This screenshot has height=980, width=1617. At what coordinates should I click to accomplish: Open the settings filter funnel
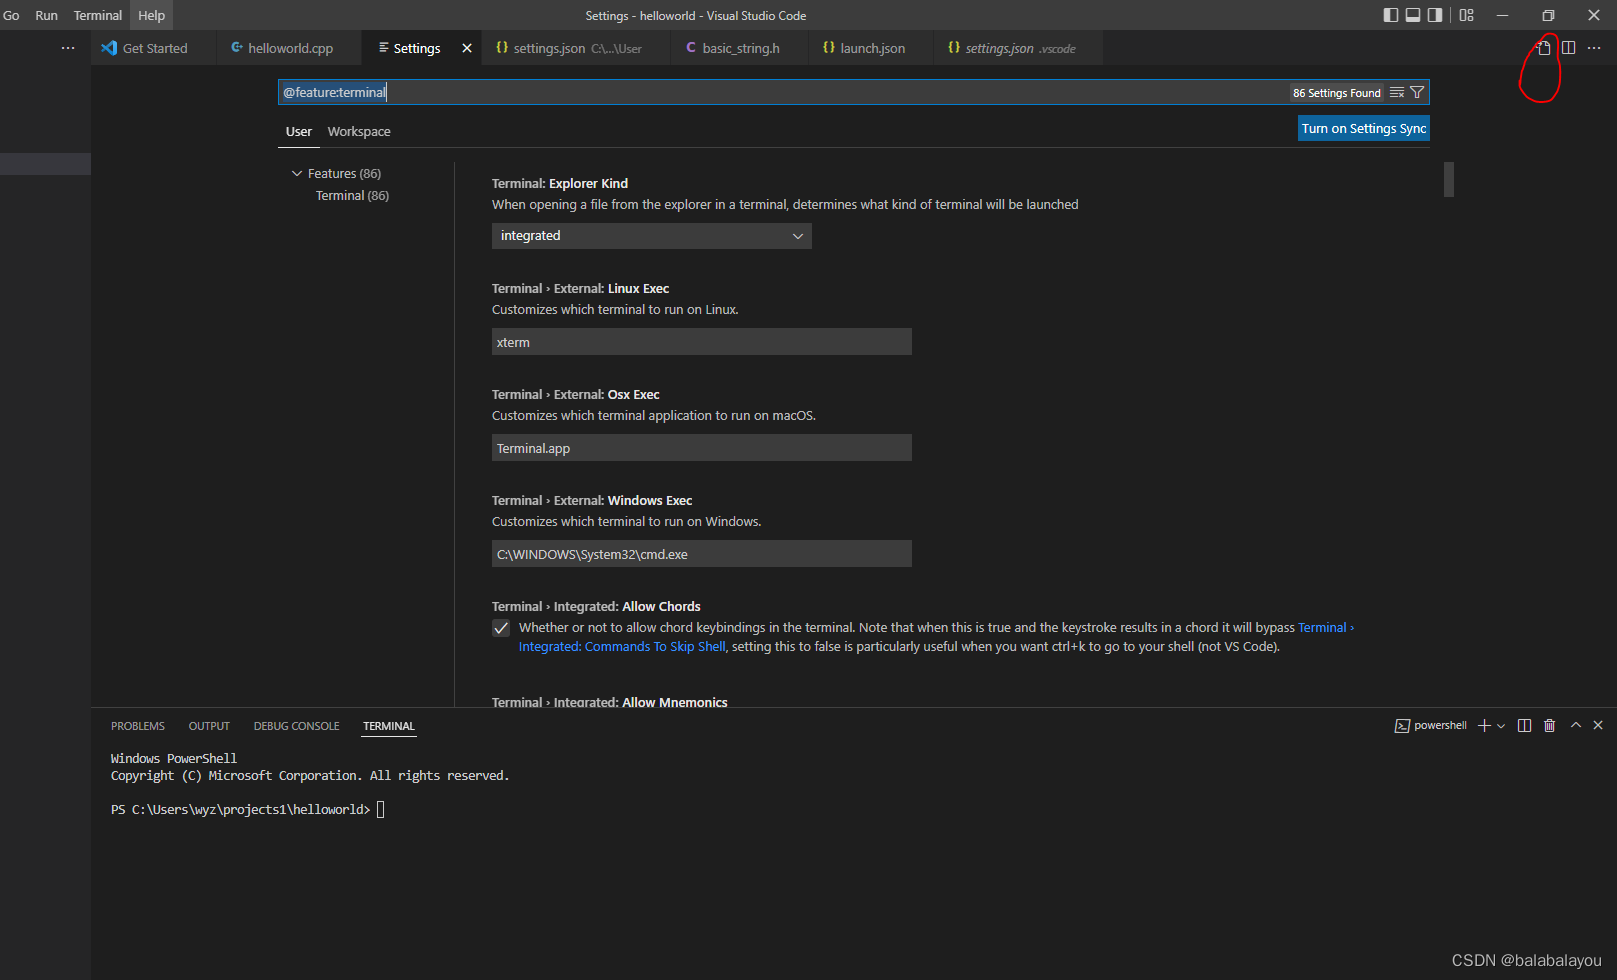point(1417,93)
